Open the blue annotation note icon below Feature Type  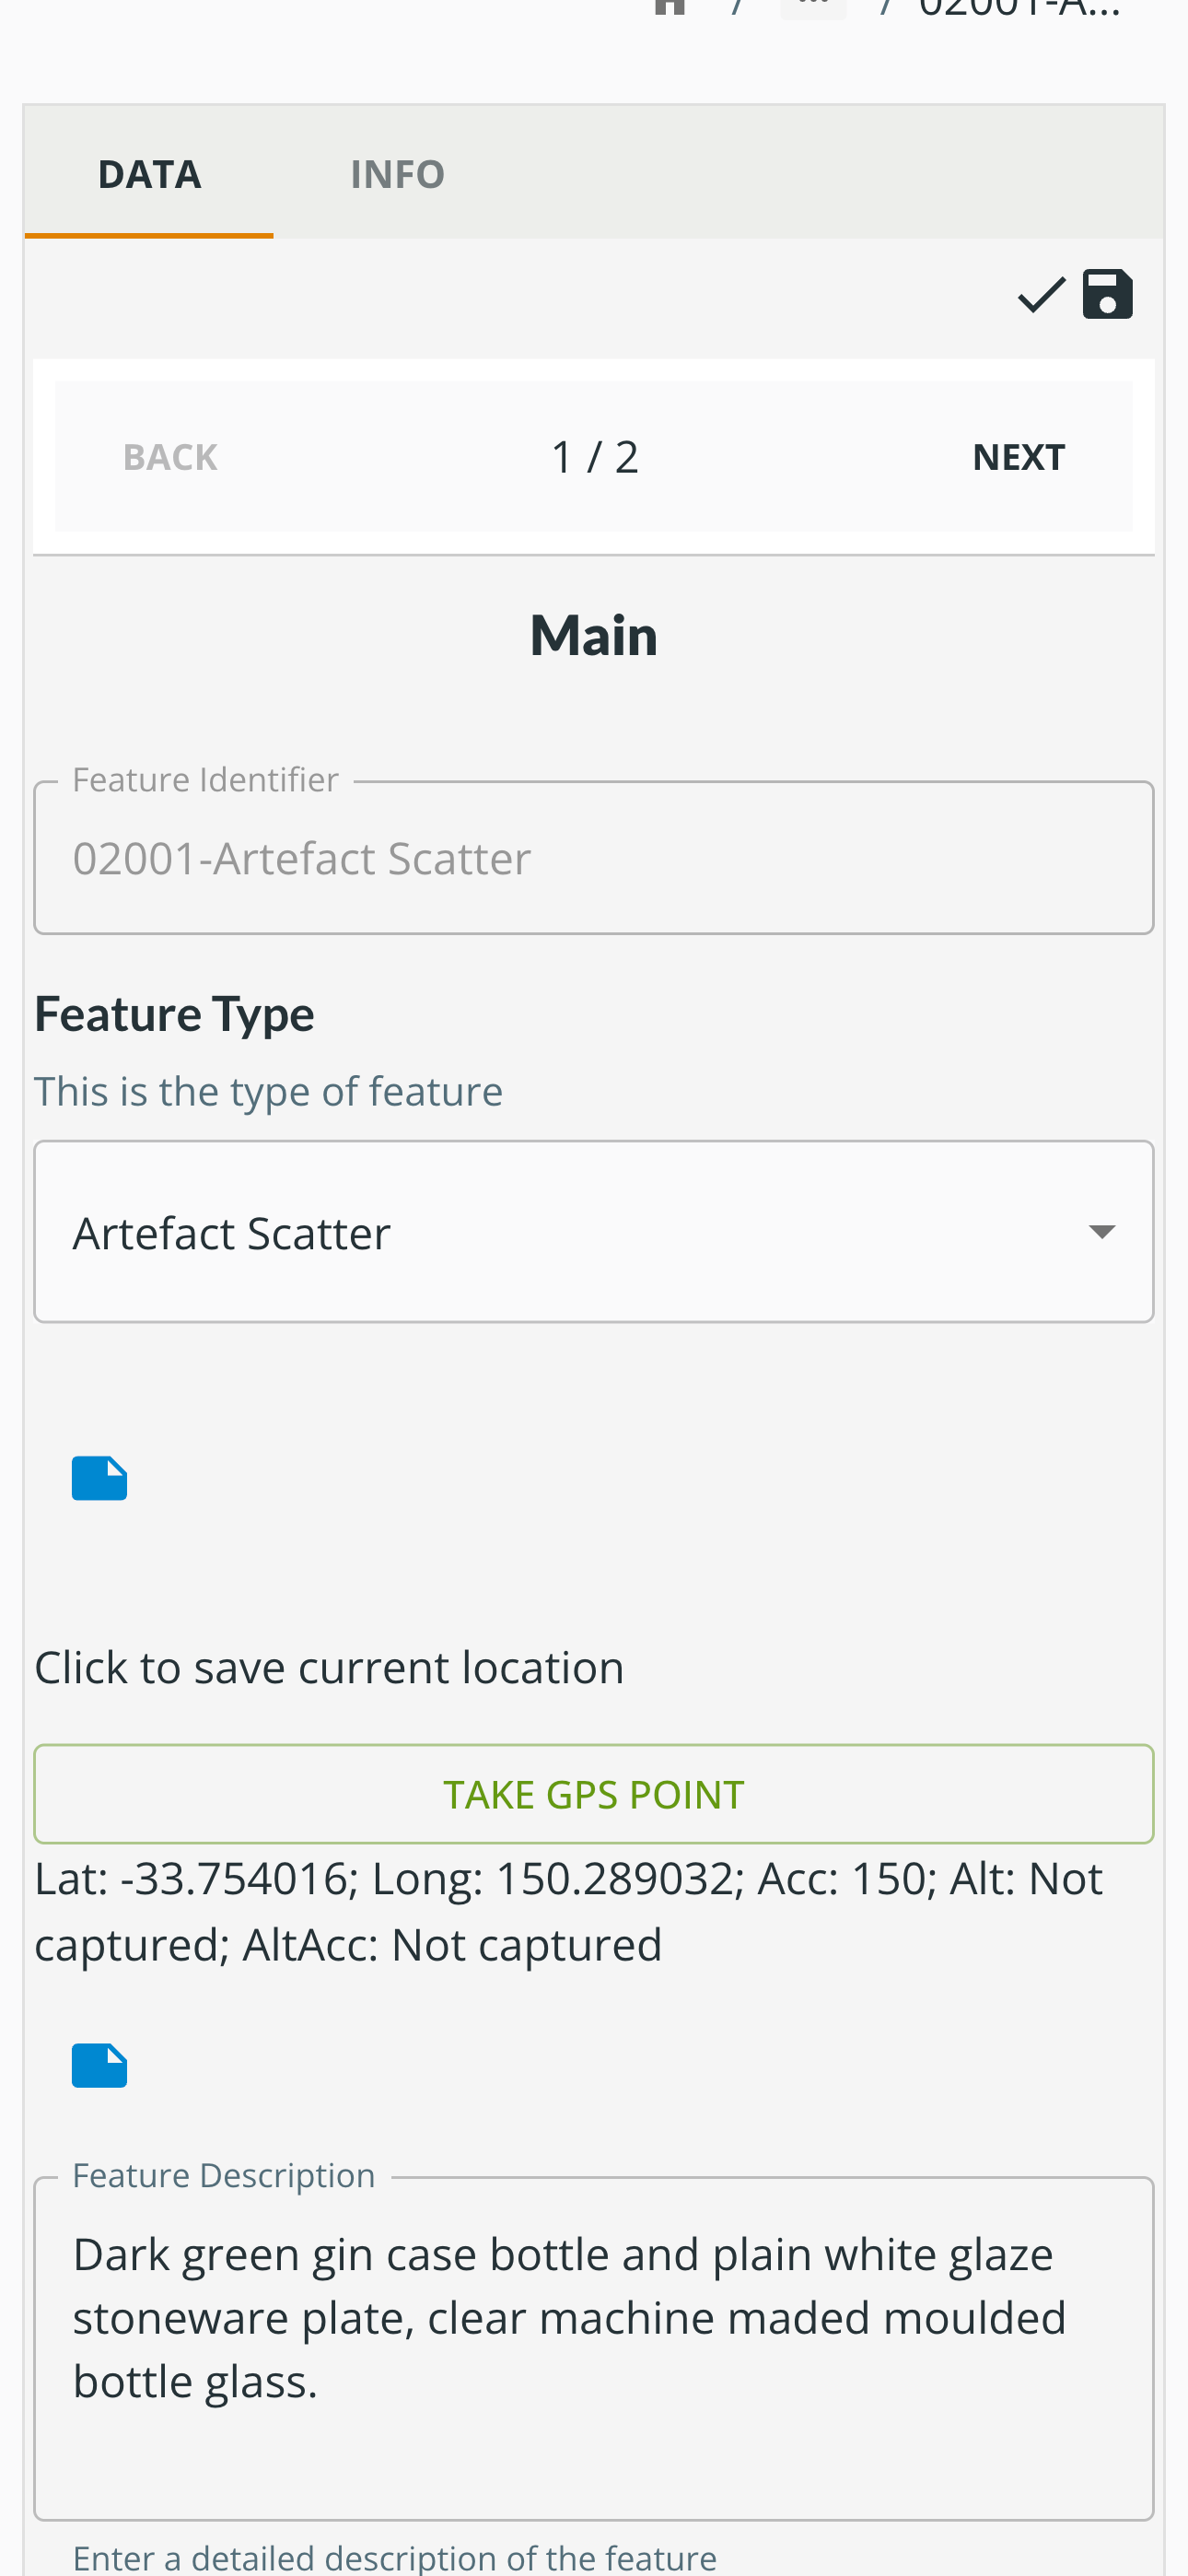99,1478
